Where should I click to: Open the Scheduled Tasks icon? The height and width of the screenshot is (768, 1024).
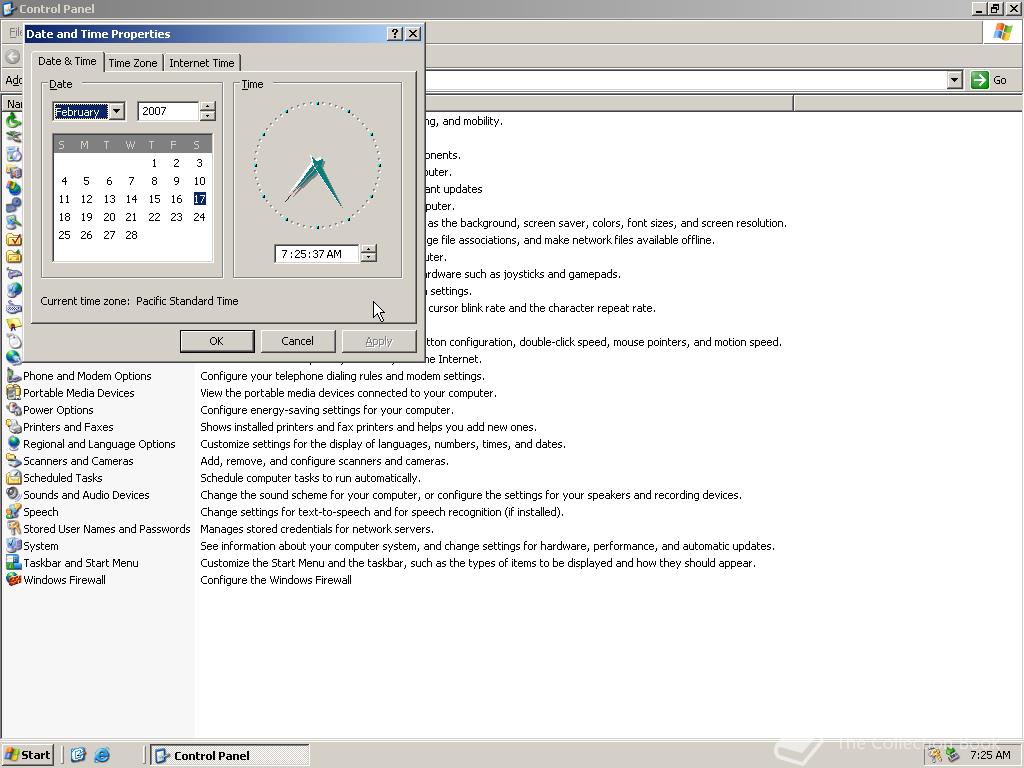[14, 477]
